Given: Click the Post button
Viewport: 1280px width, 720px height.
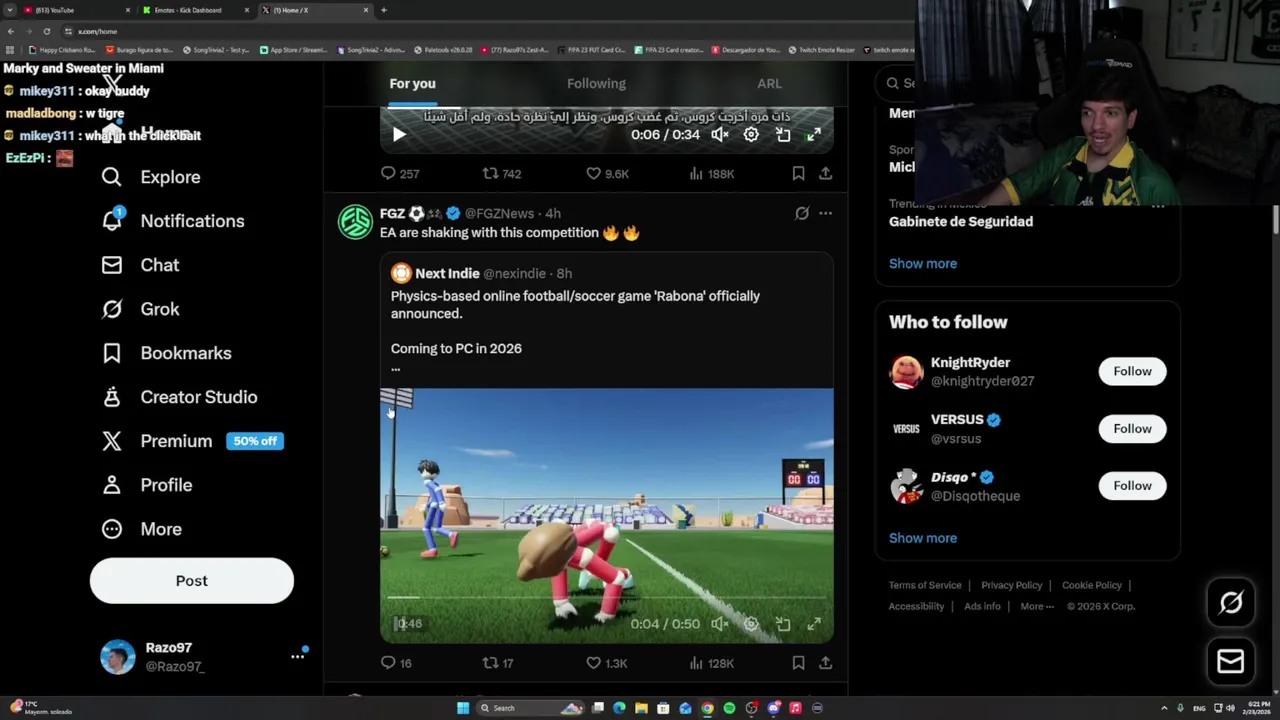Looking at the screenshot, I should [192, 581].
